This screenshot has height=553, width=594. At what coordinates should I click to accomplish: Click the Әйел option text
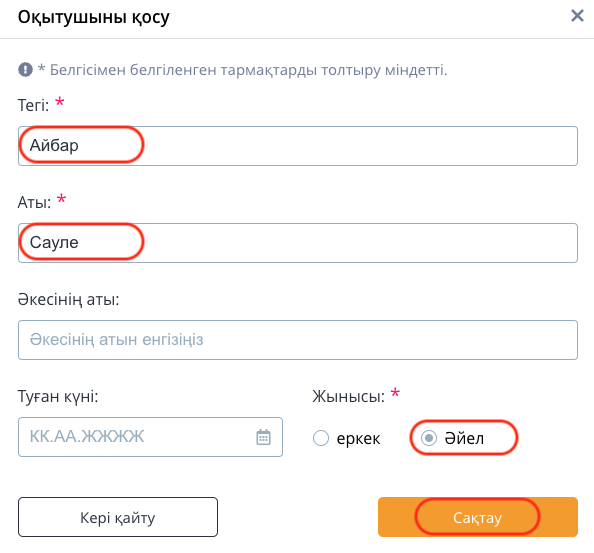464,438
